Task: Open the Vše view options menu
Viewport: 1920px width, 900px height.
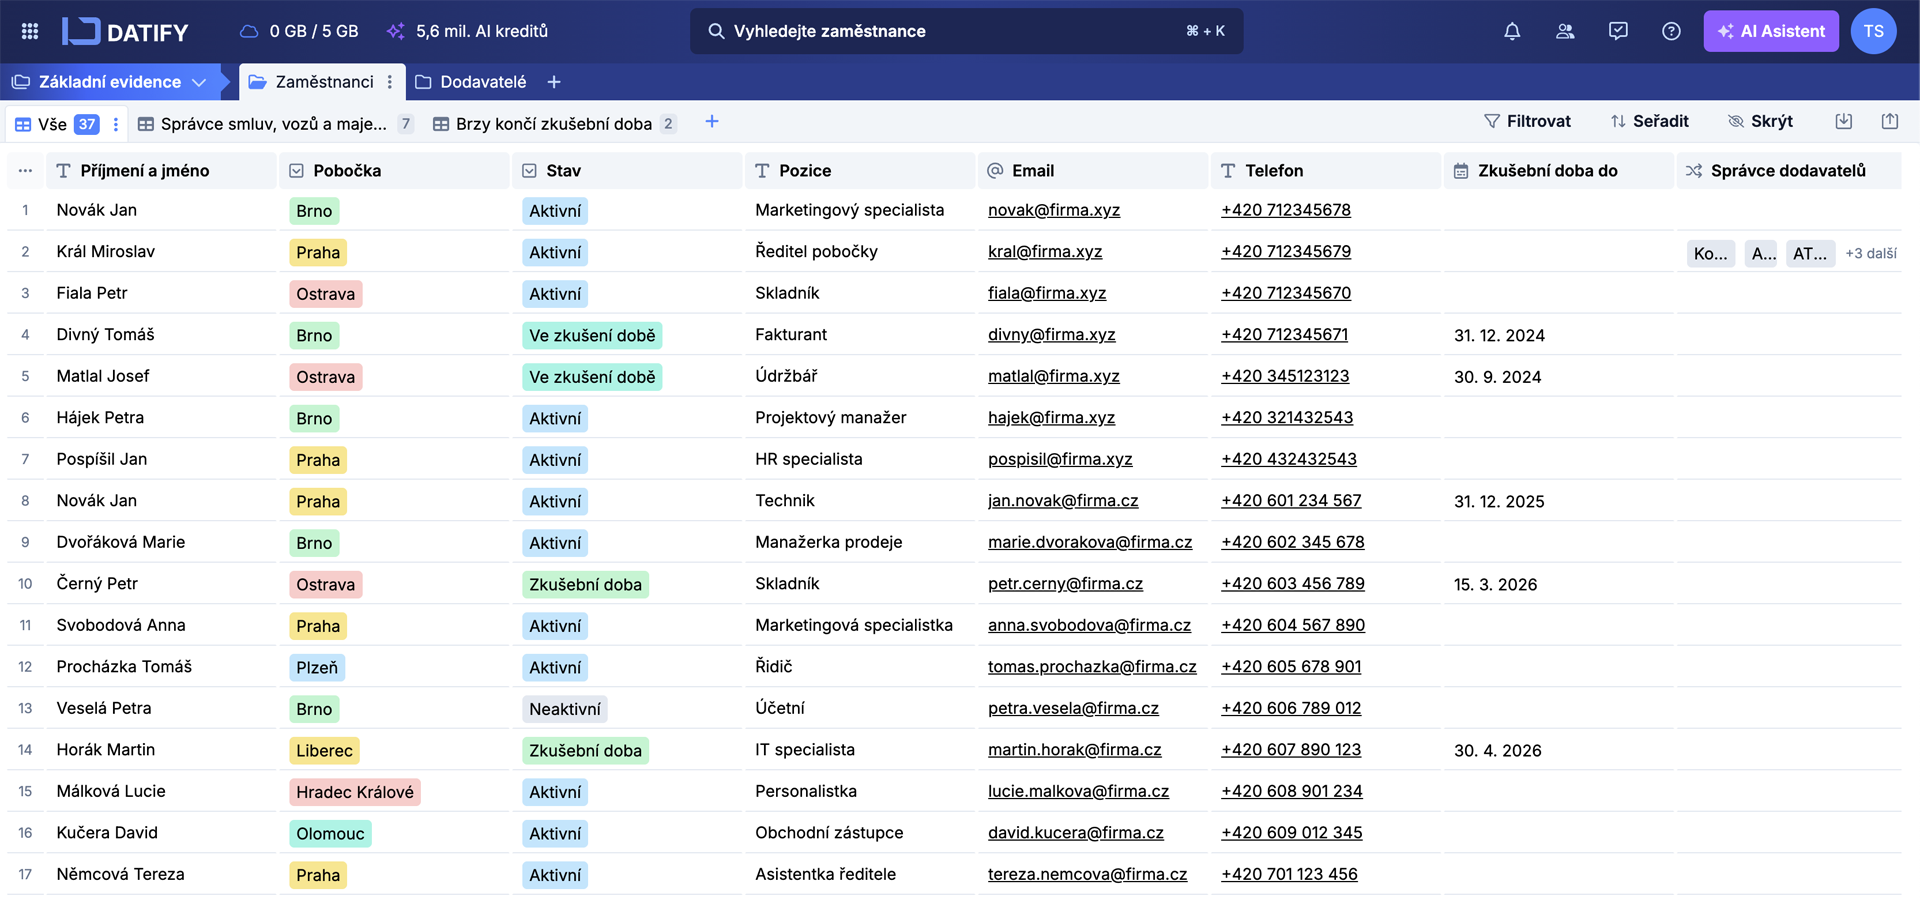Action: pos(116,124)
